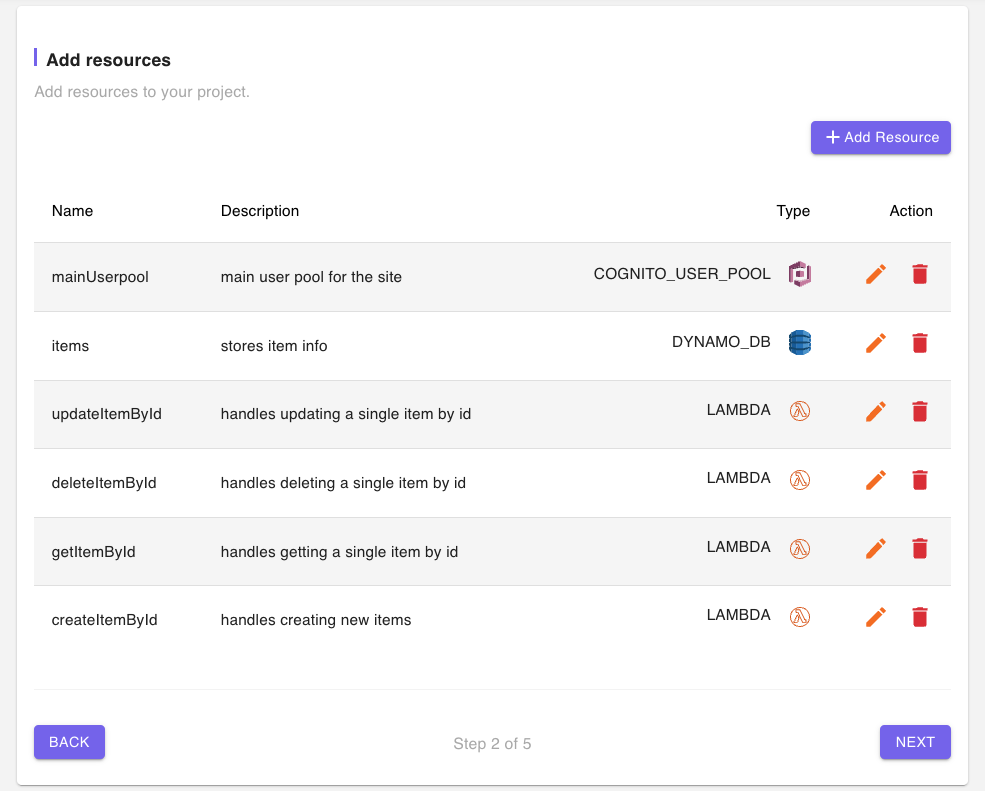Click 'Add resources to your project.' subtitle

(x=142, y=92)
